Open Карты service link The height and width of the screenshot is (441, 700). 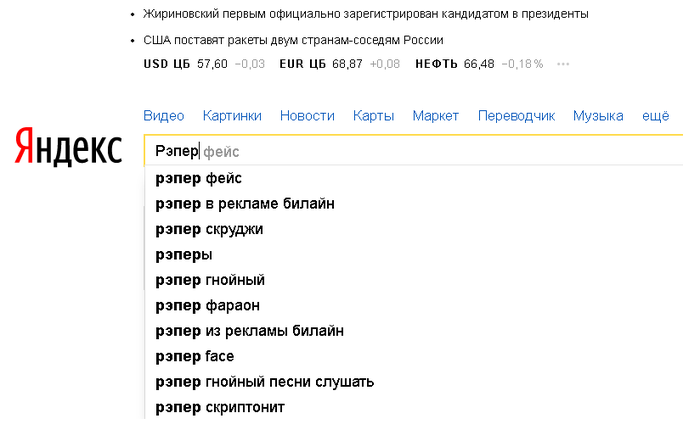point(373,116)
